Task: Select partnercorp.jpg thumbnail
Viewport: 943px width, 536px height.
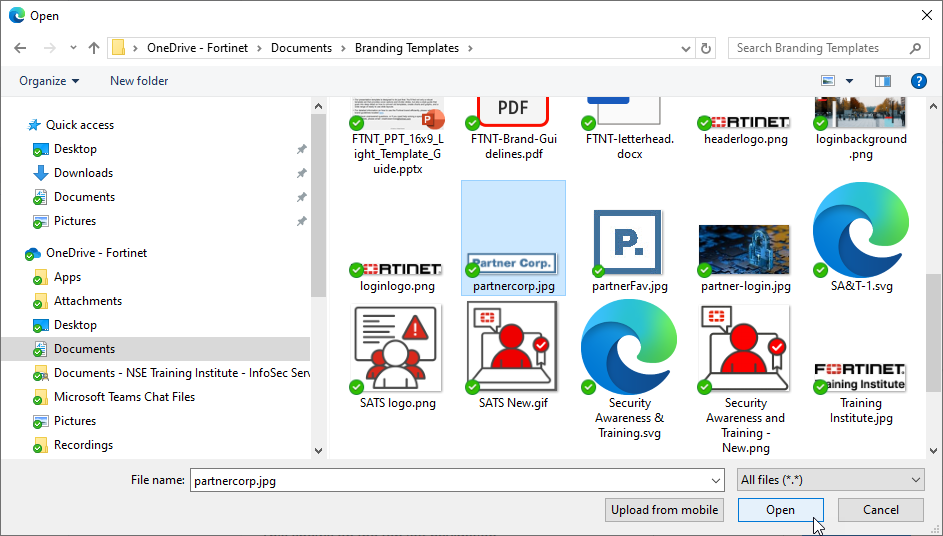Action: click(514, 238)
